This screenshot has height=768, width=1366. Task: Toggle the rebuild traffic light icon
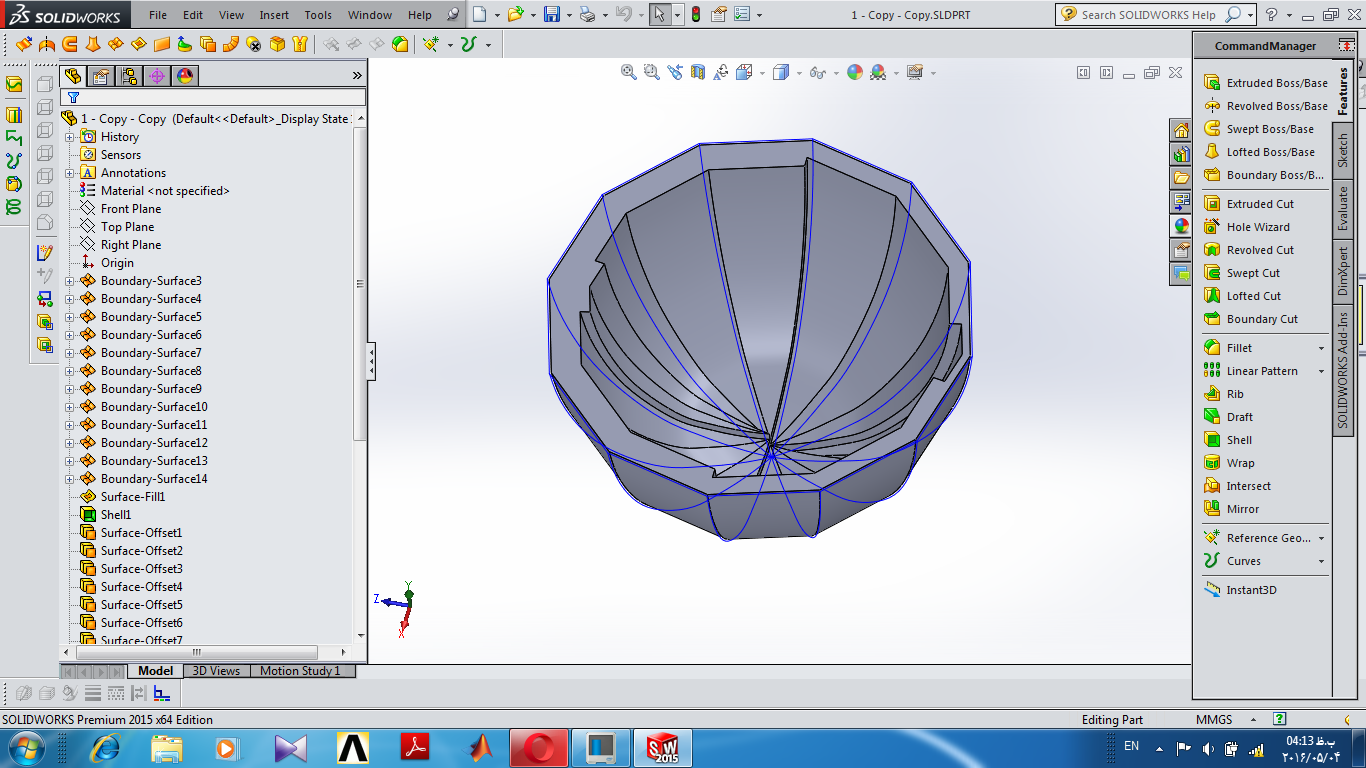[695, 15]
